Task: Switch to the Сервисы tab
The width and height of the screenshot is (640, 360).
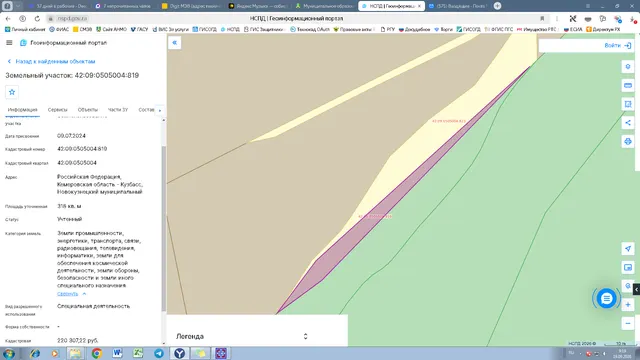Action: [58, 110]
